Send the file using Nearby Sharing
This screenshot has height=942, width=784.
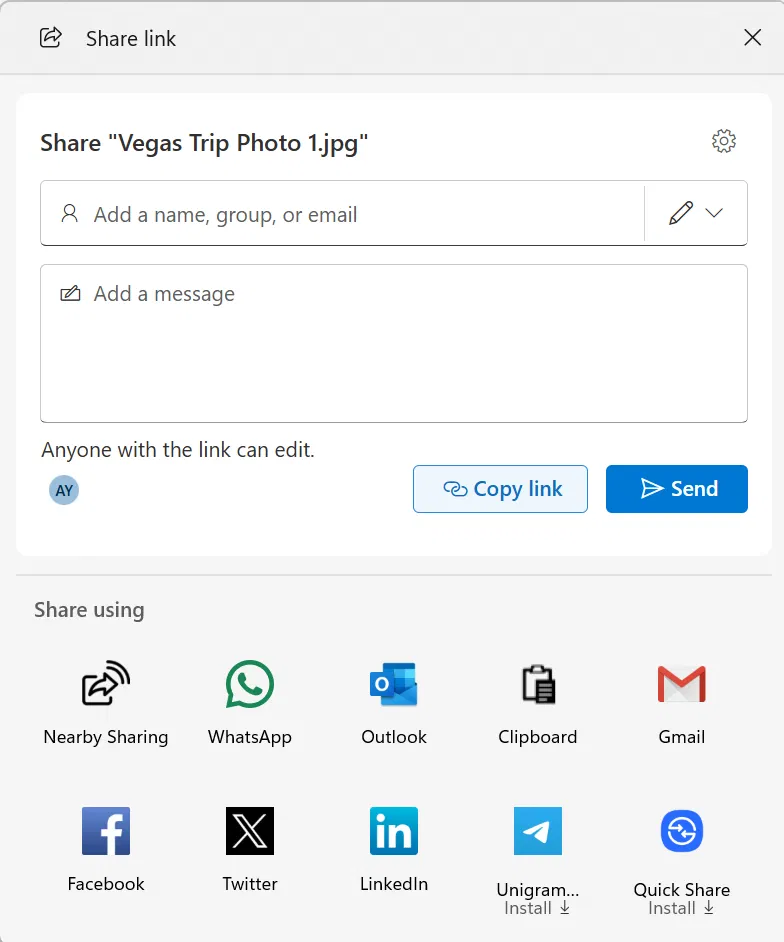(x=105, y=700)
